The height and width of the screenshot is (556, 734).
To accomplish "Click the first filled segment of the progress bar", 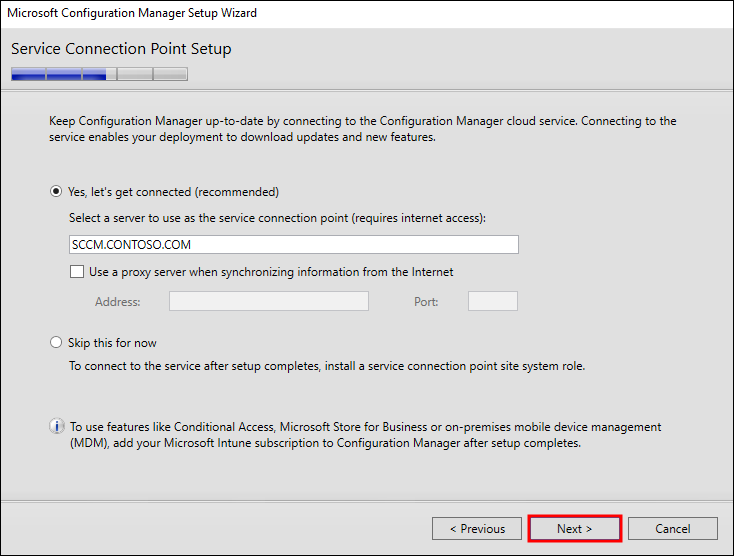I will pyautogui.click(x=28, y=74).
